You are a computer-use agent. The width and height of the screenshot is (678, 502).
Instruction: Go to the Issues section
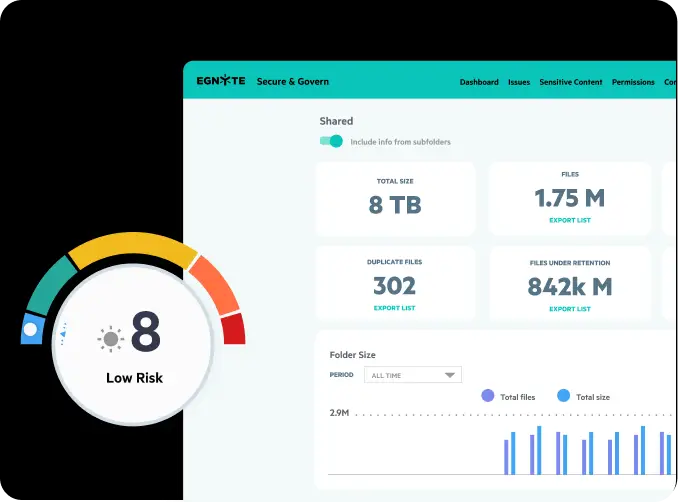click(519, 82)
